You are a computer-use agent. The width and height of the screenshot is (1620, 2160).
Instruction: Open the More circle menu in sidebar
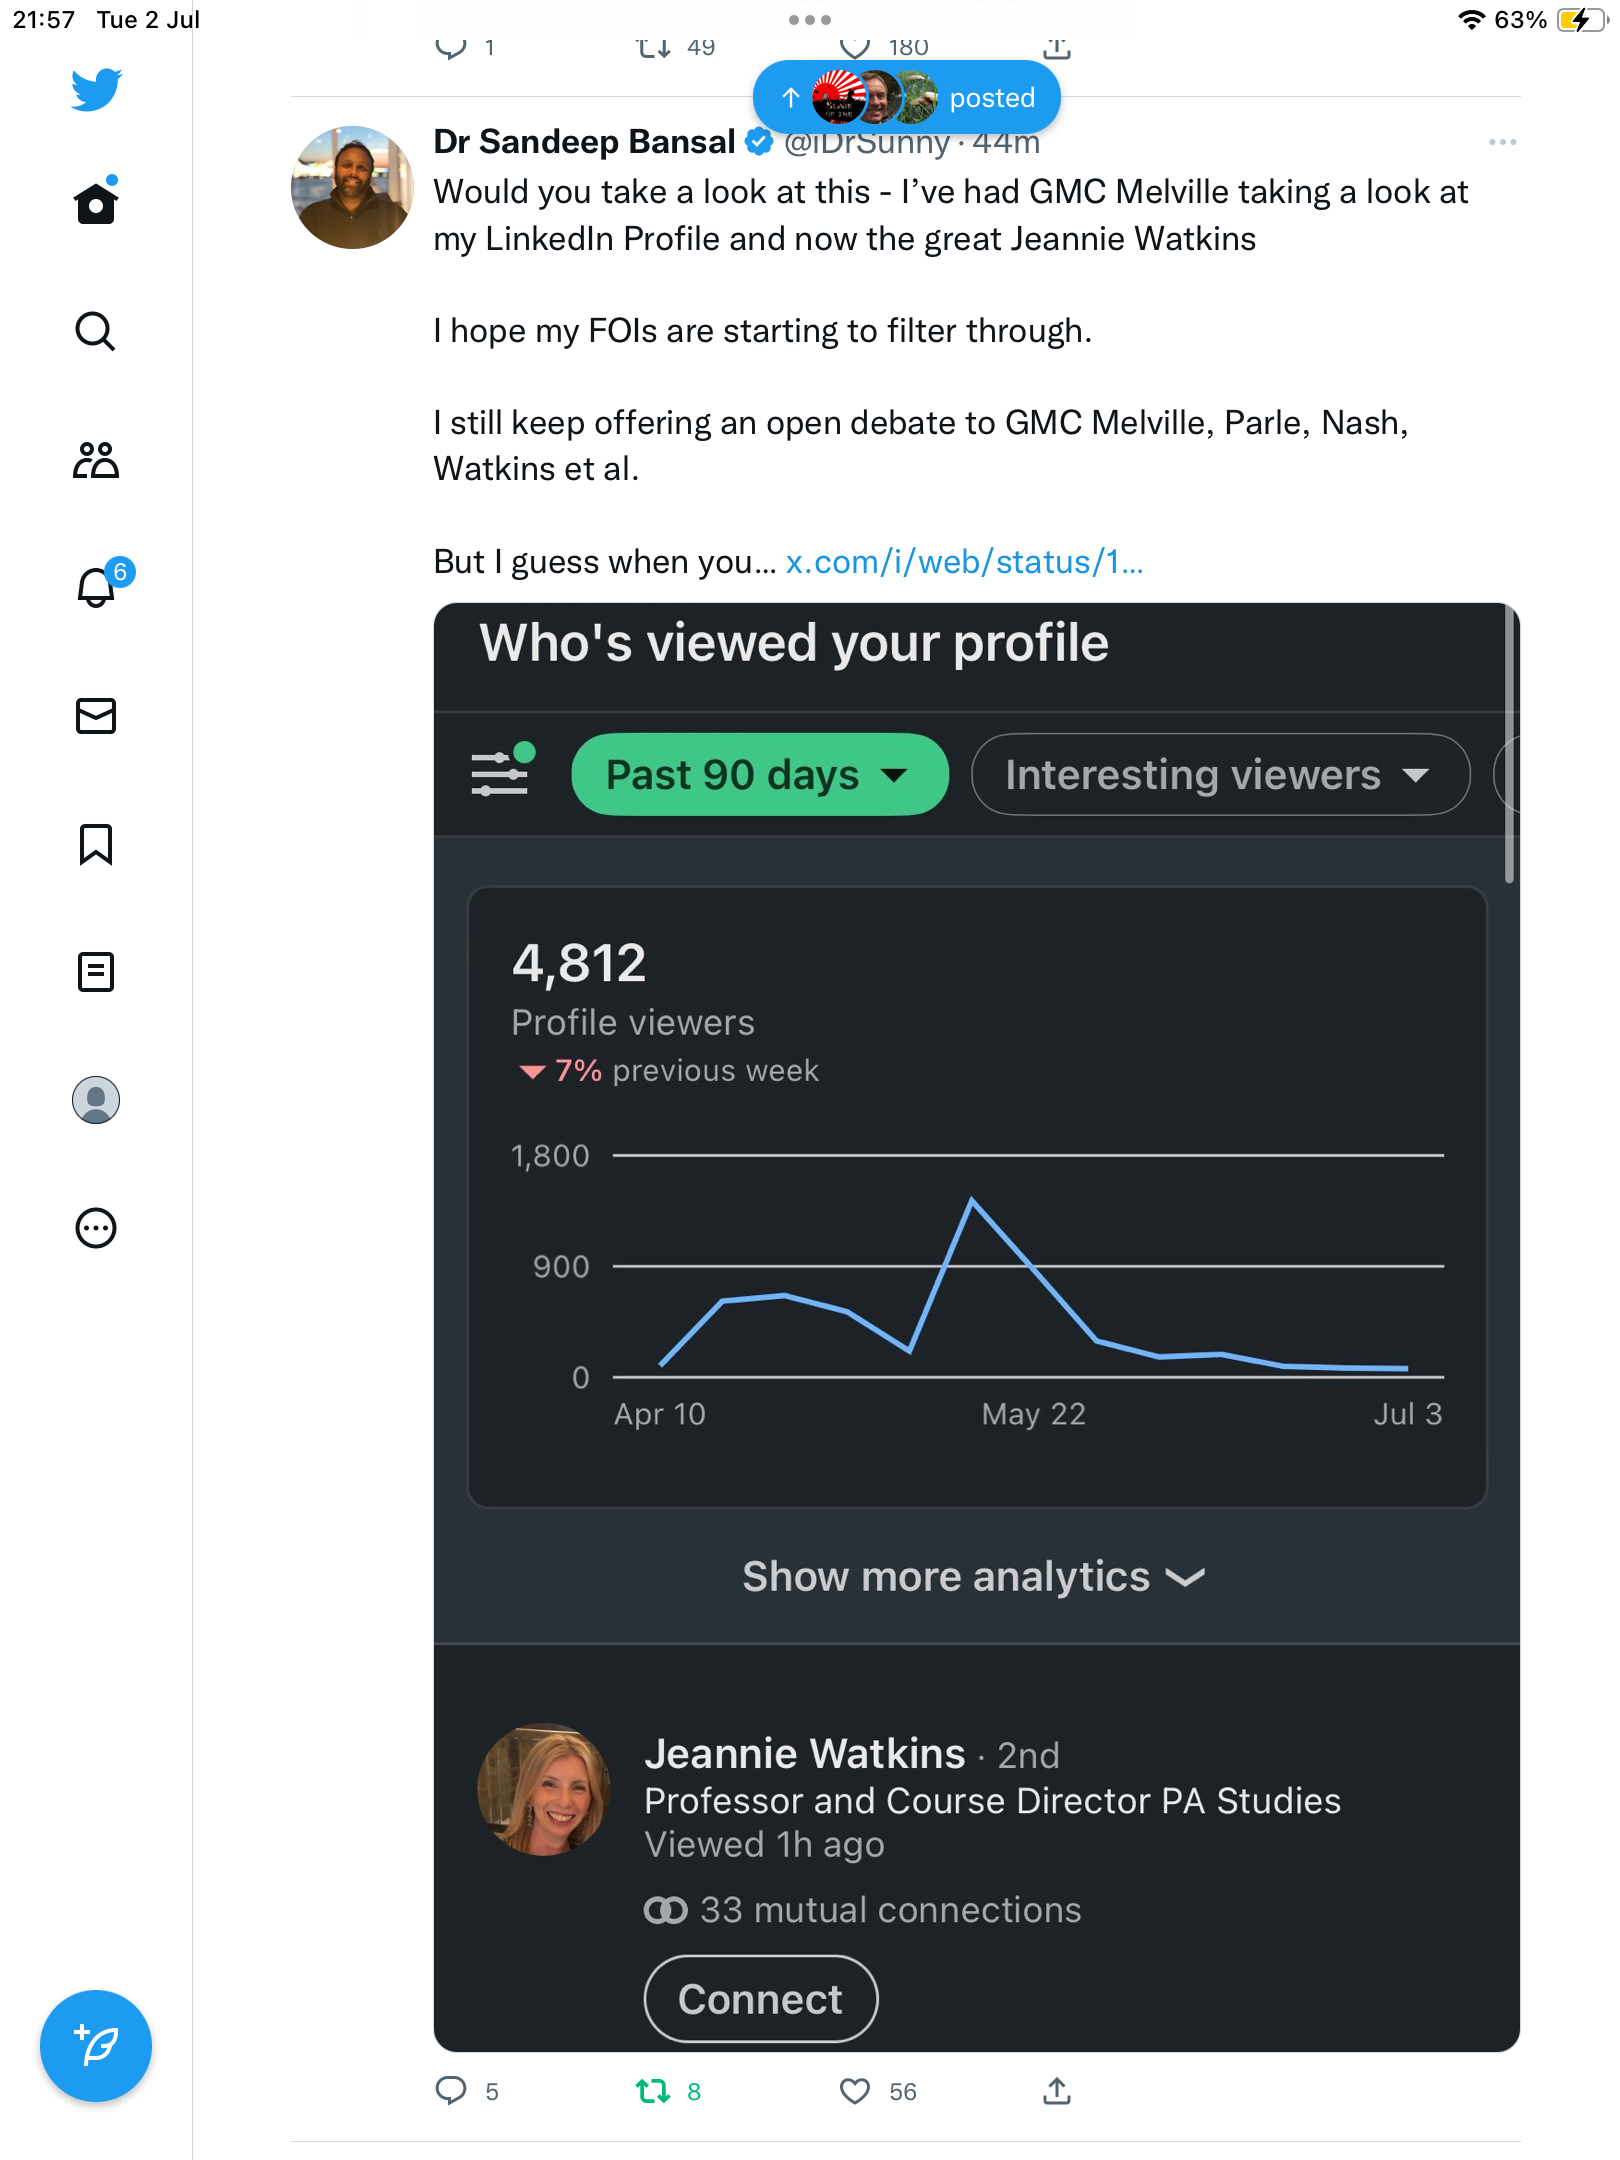96,1228
